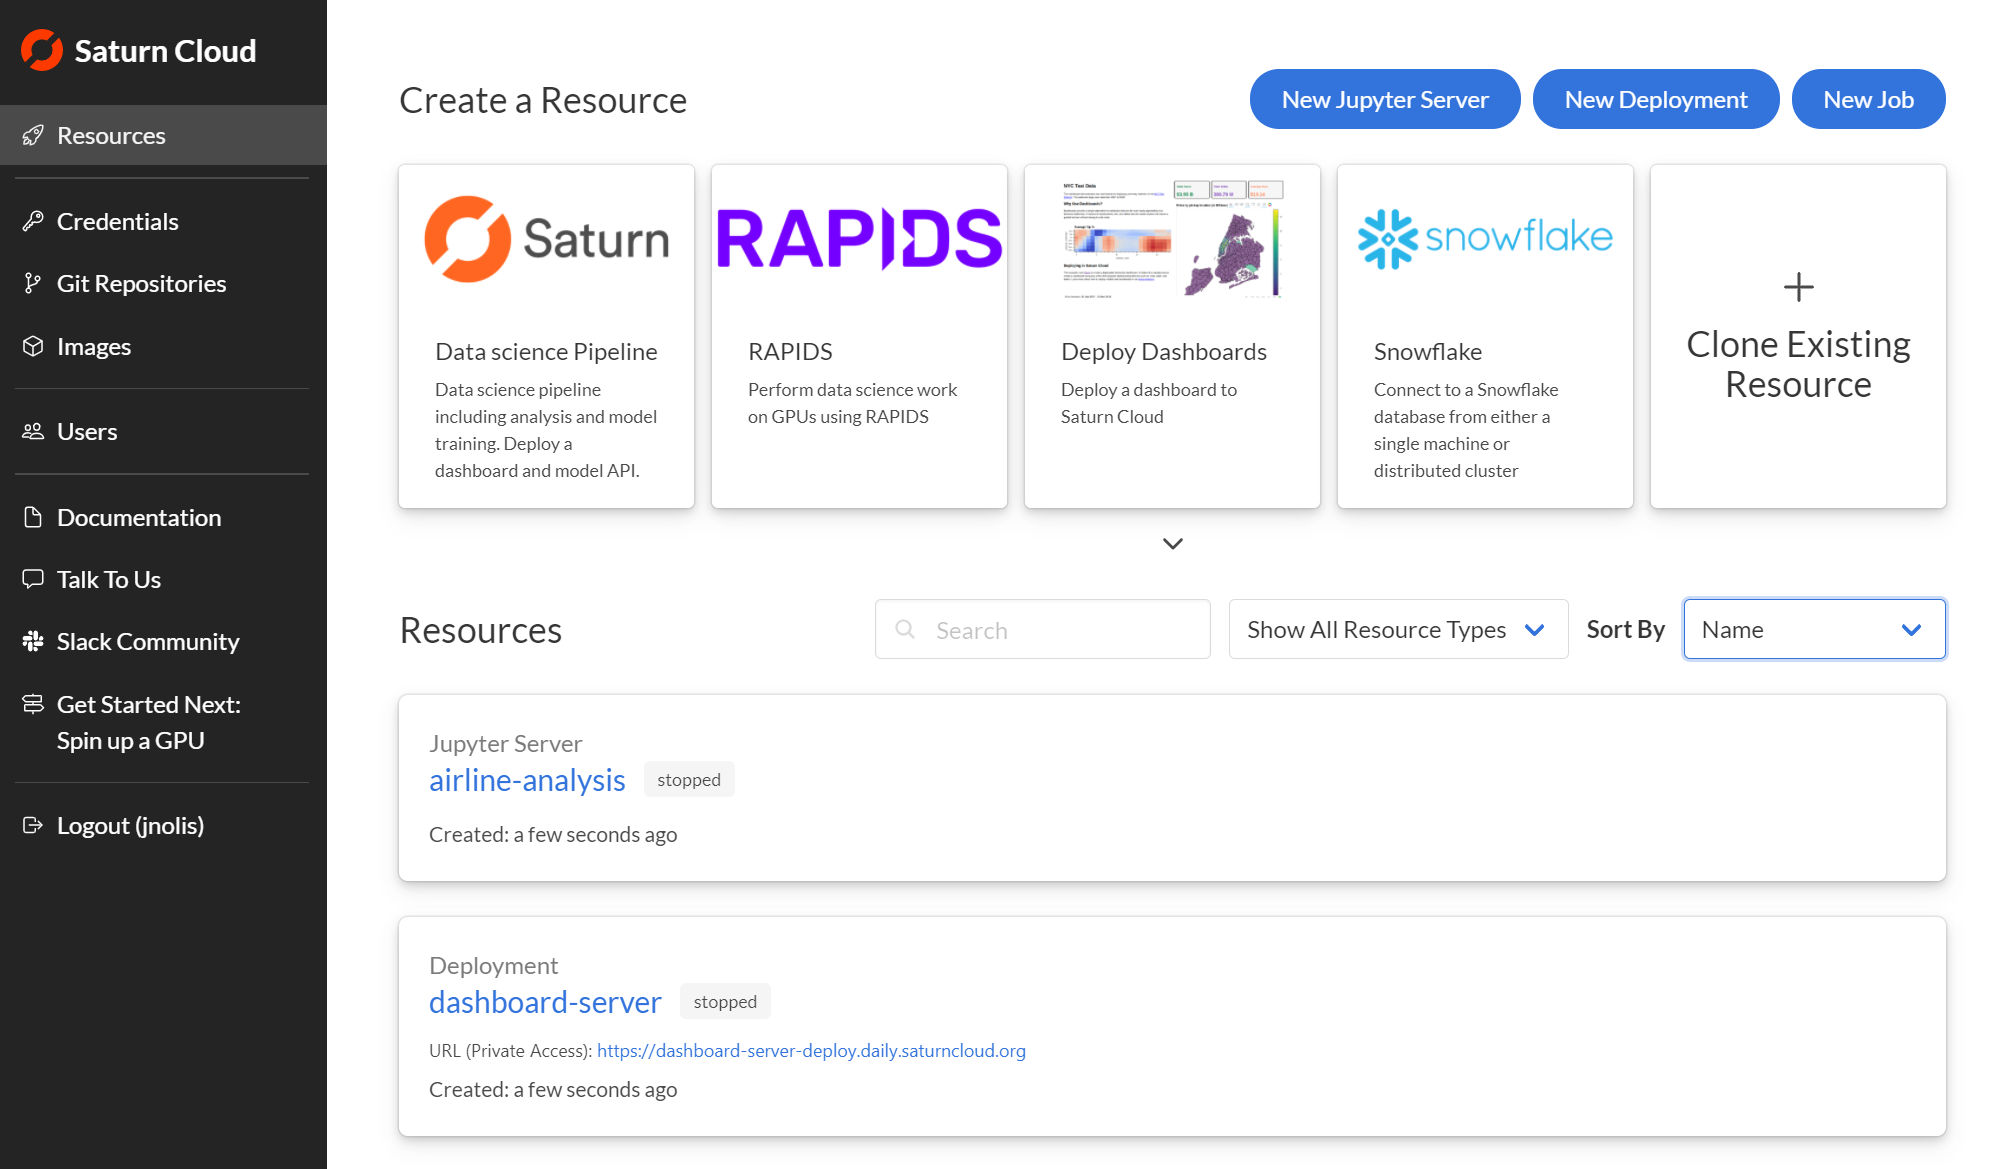This screenshot has height=1169, width=2006.
Task: Open the airline-analysis resource link
Action: click(527, 780)
